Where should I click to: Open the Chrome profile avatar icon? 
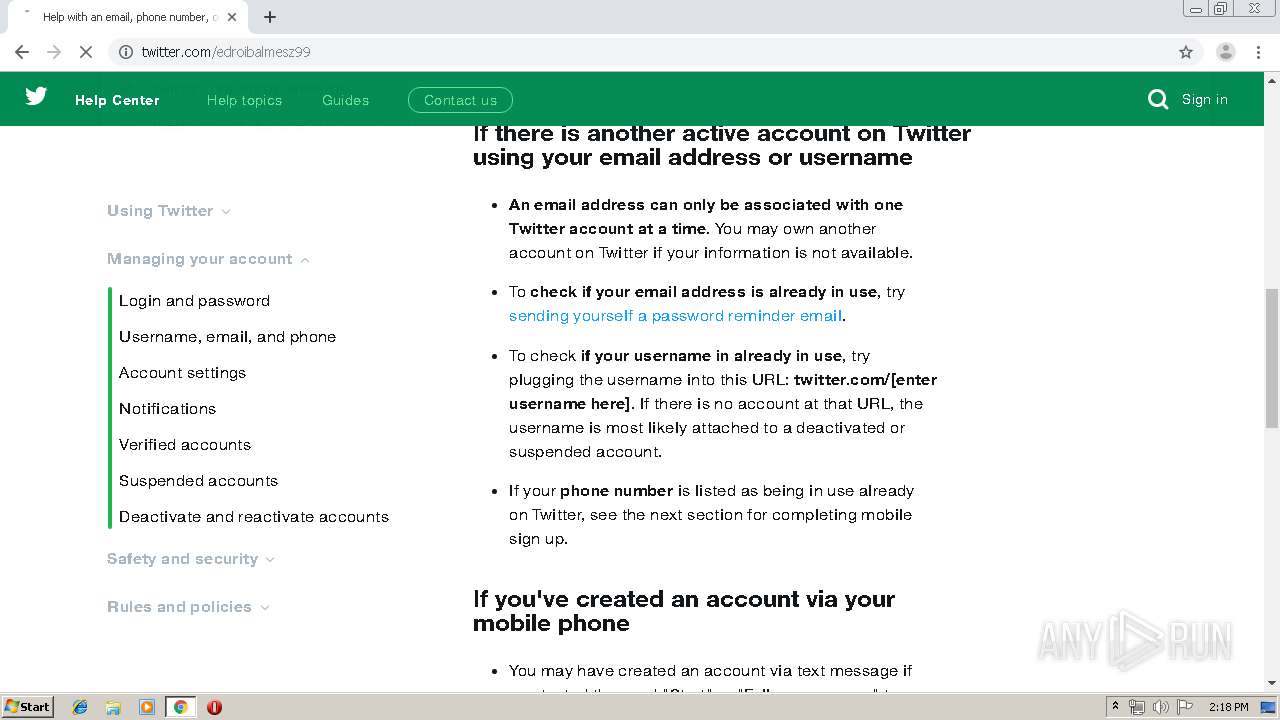1225,52
